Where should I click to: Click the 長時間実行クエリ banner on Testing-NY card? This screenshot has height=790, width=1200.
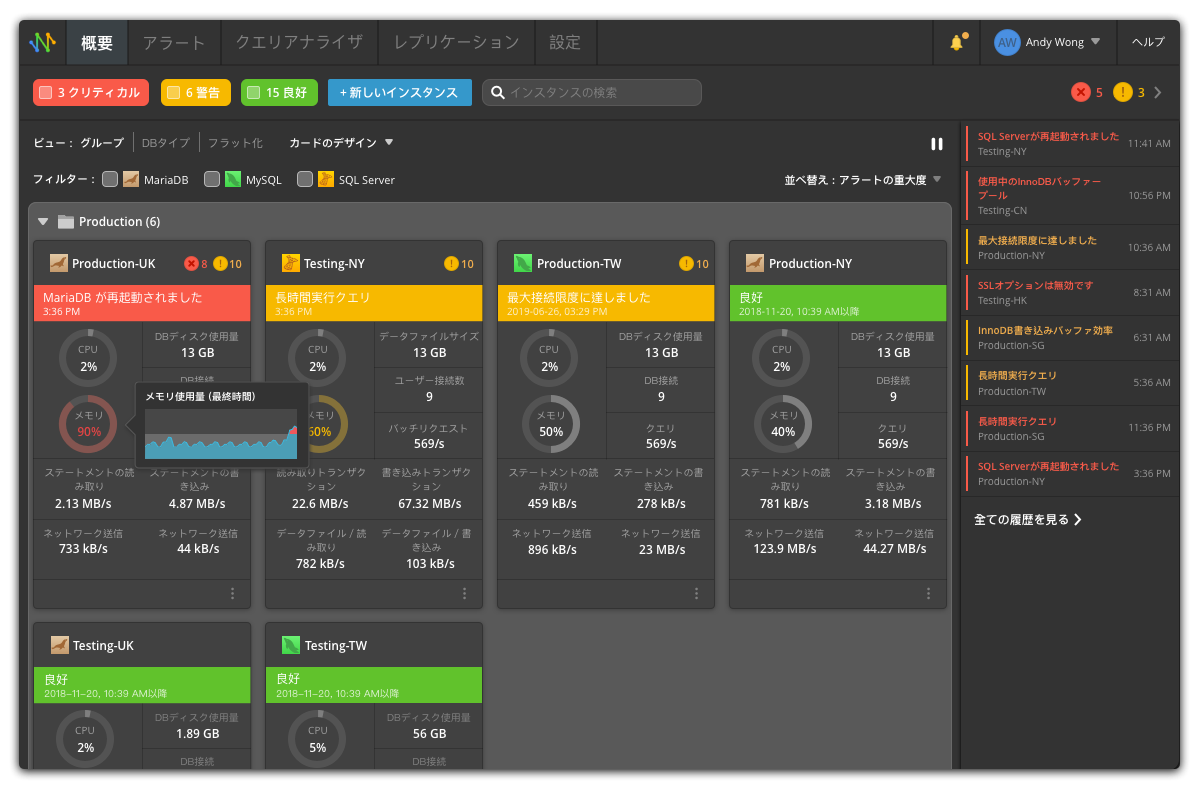[x=374, y=303]
